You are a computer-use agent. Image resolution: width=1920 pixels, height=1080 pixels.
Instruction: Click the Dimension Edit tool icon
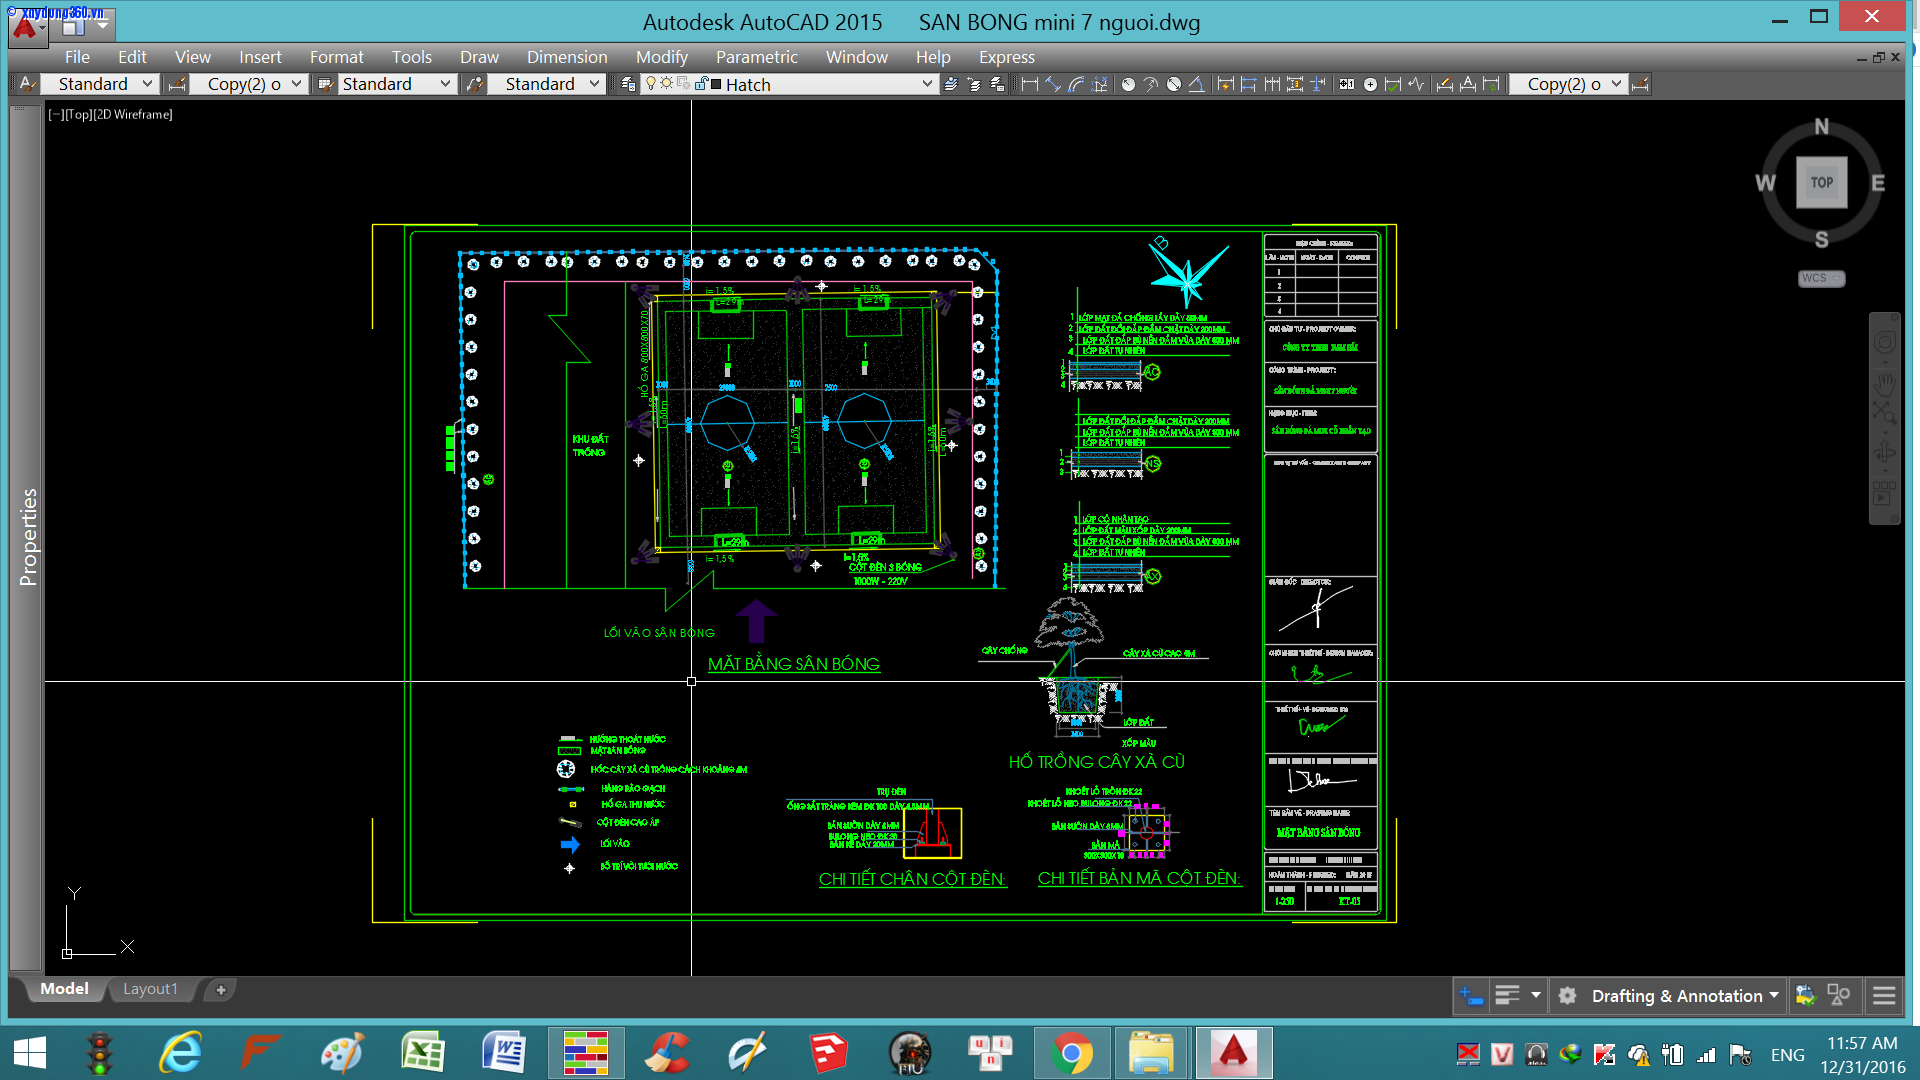click(x=1445, y=84)
